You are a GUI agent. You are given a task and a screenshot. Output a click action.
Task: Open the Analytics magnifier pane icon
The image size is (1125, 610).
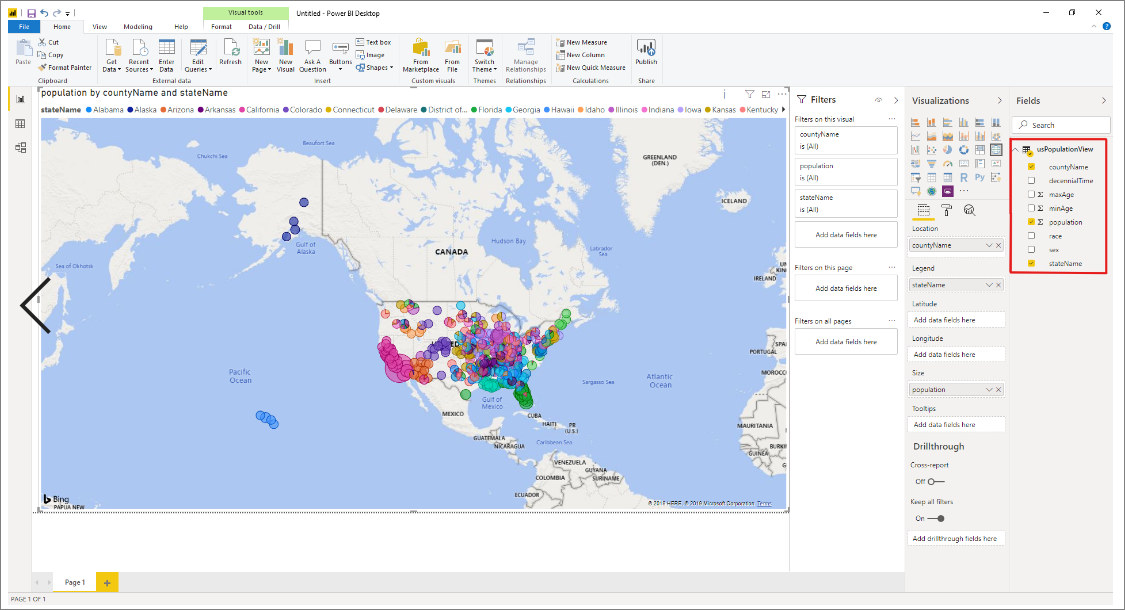[968, 208]
